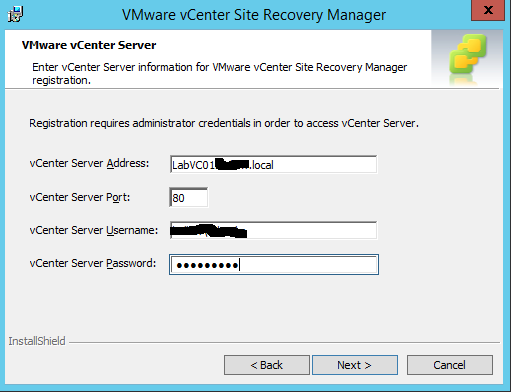Click the 'VMware vCenter Site Recovery Manager' window title
The height and width of the screenshot is (392, 511).
pyautogui.click(x=254, y=15)
